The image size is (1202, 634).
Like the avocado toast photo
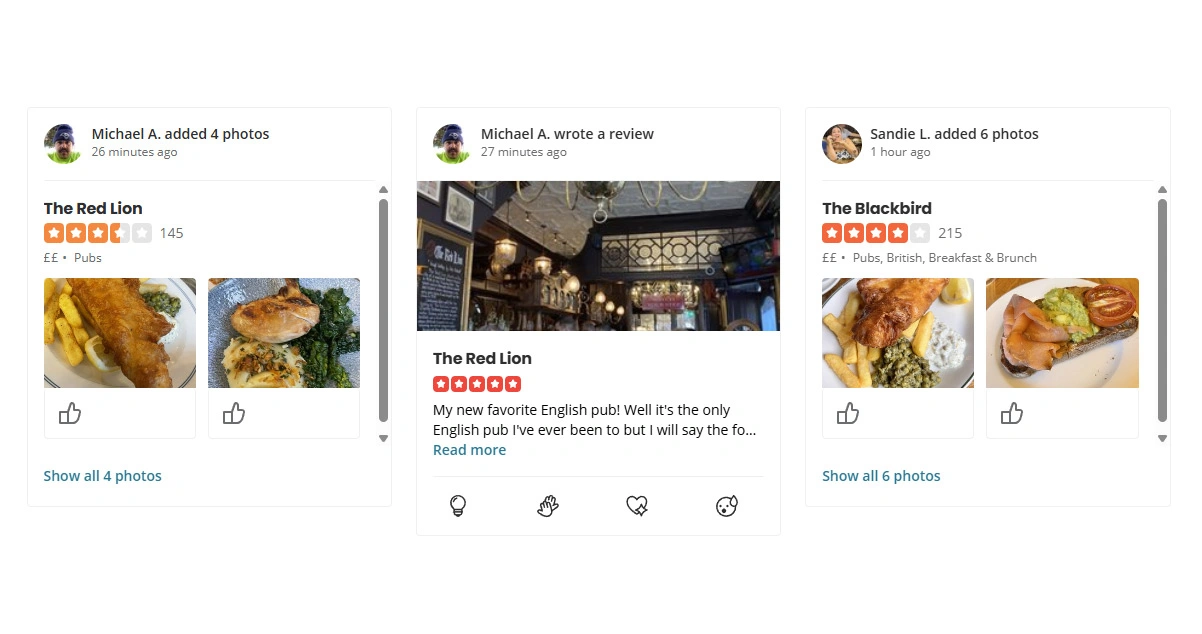point(1011,413)
